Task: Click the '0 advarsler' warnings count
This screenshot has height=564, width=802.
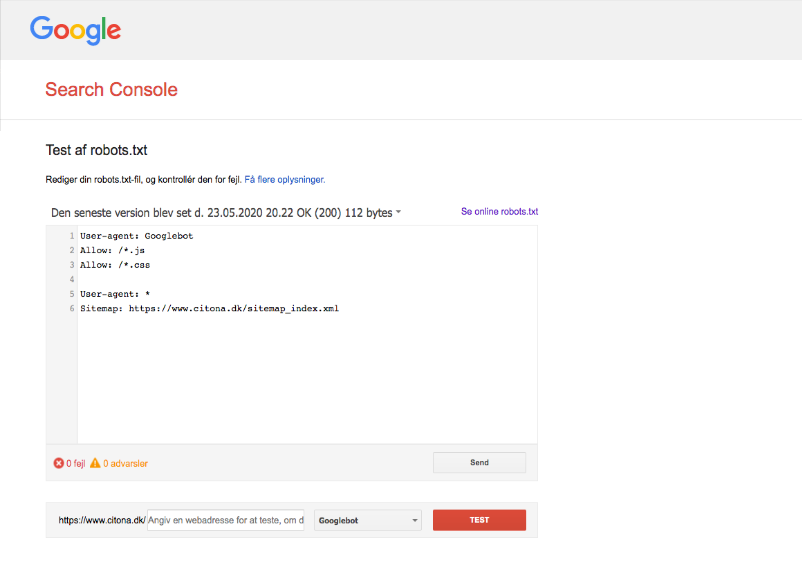Action: pos(125,463)
